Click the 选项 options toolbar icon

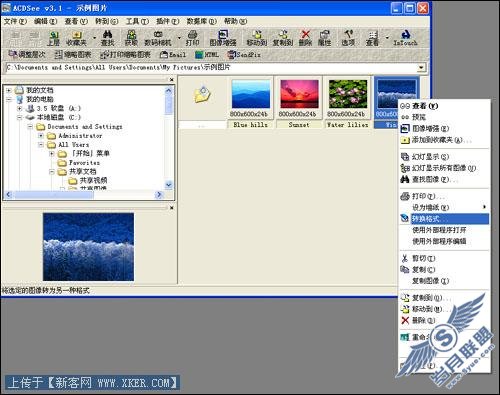click(348, 38)
